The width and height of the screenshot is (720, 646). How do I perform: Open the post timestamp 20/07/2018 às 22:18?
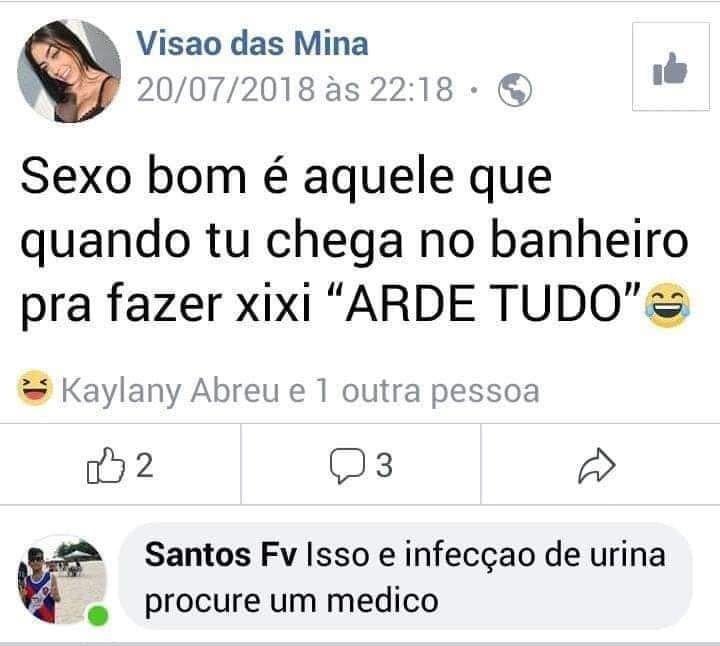(295, 89)
